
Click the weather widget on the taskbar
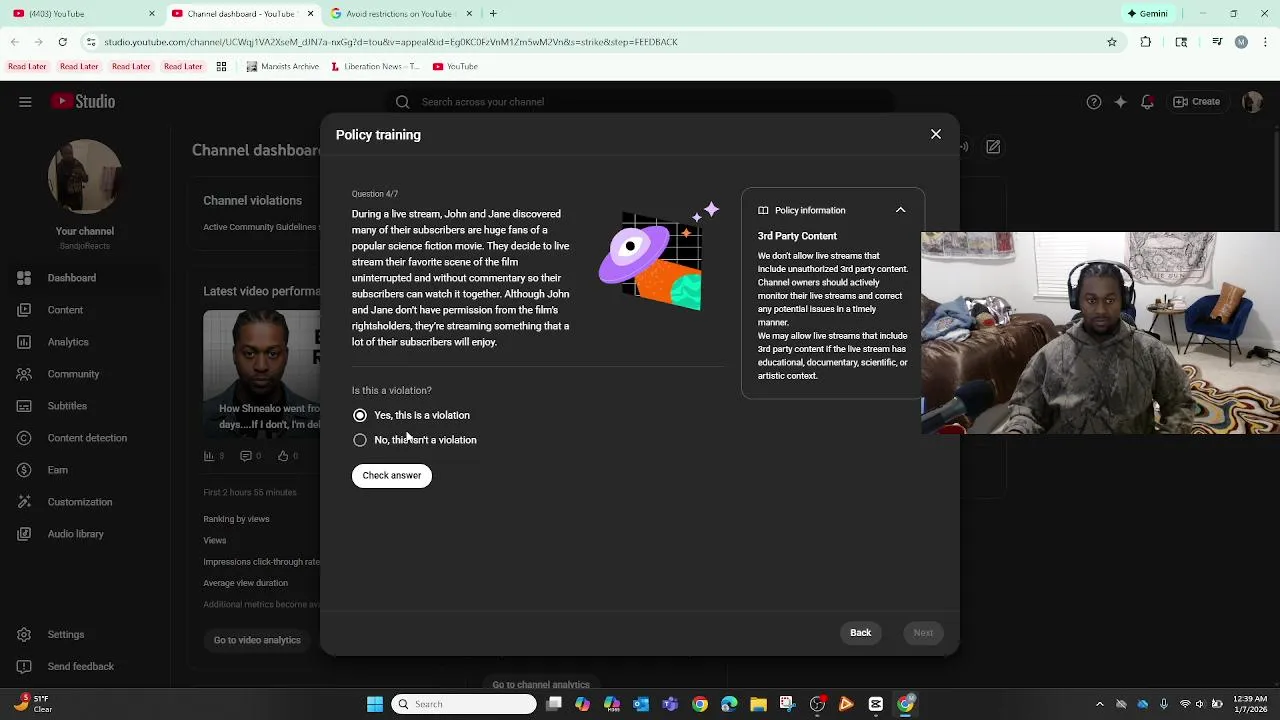33,704
